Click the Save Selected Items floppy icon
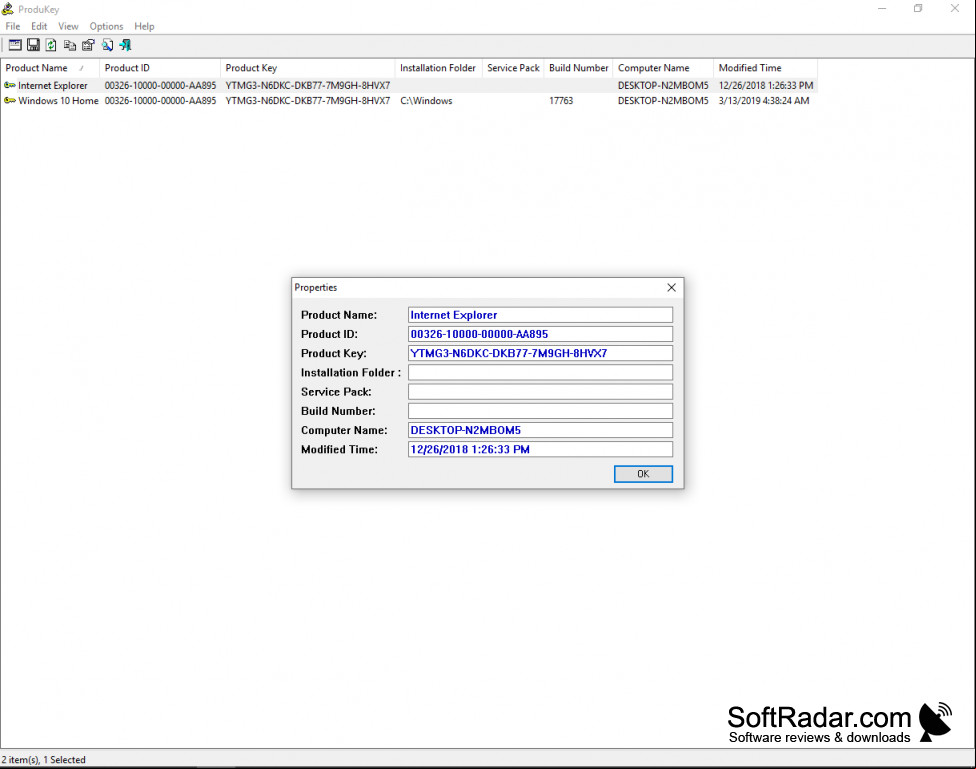This screenshot has height=769, width=976. coord(33,45)
